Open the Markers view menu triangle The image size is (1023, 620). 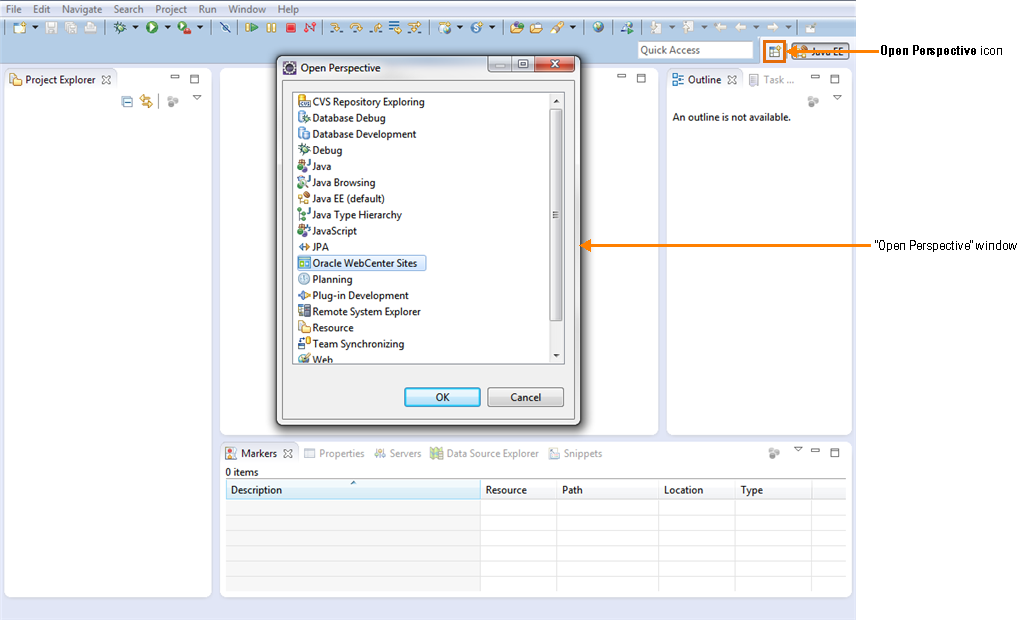798,449
